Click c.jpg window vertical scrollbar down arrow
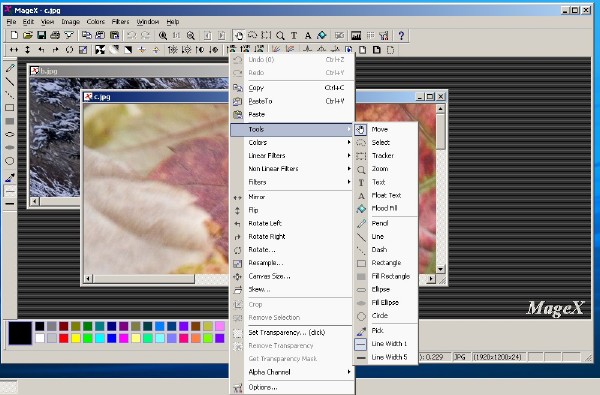600x395 pixels. (440, 269)
